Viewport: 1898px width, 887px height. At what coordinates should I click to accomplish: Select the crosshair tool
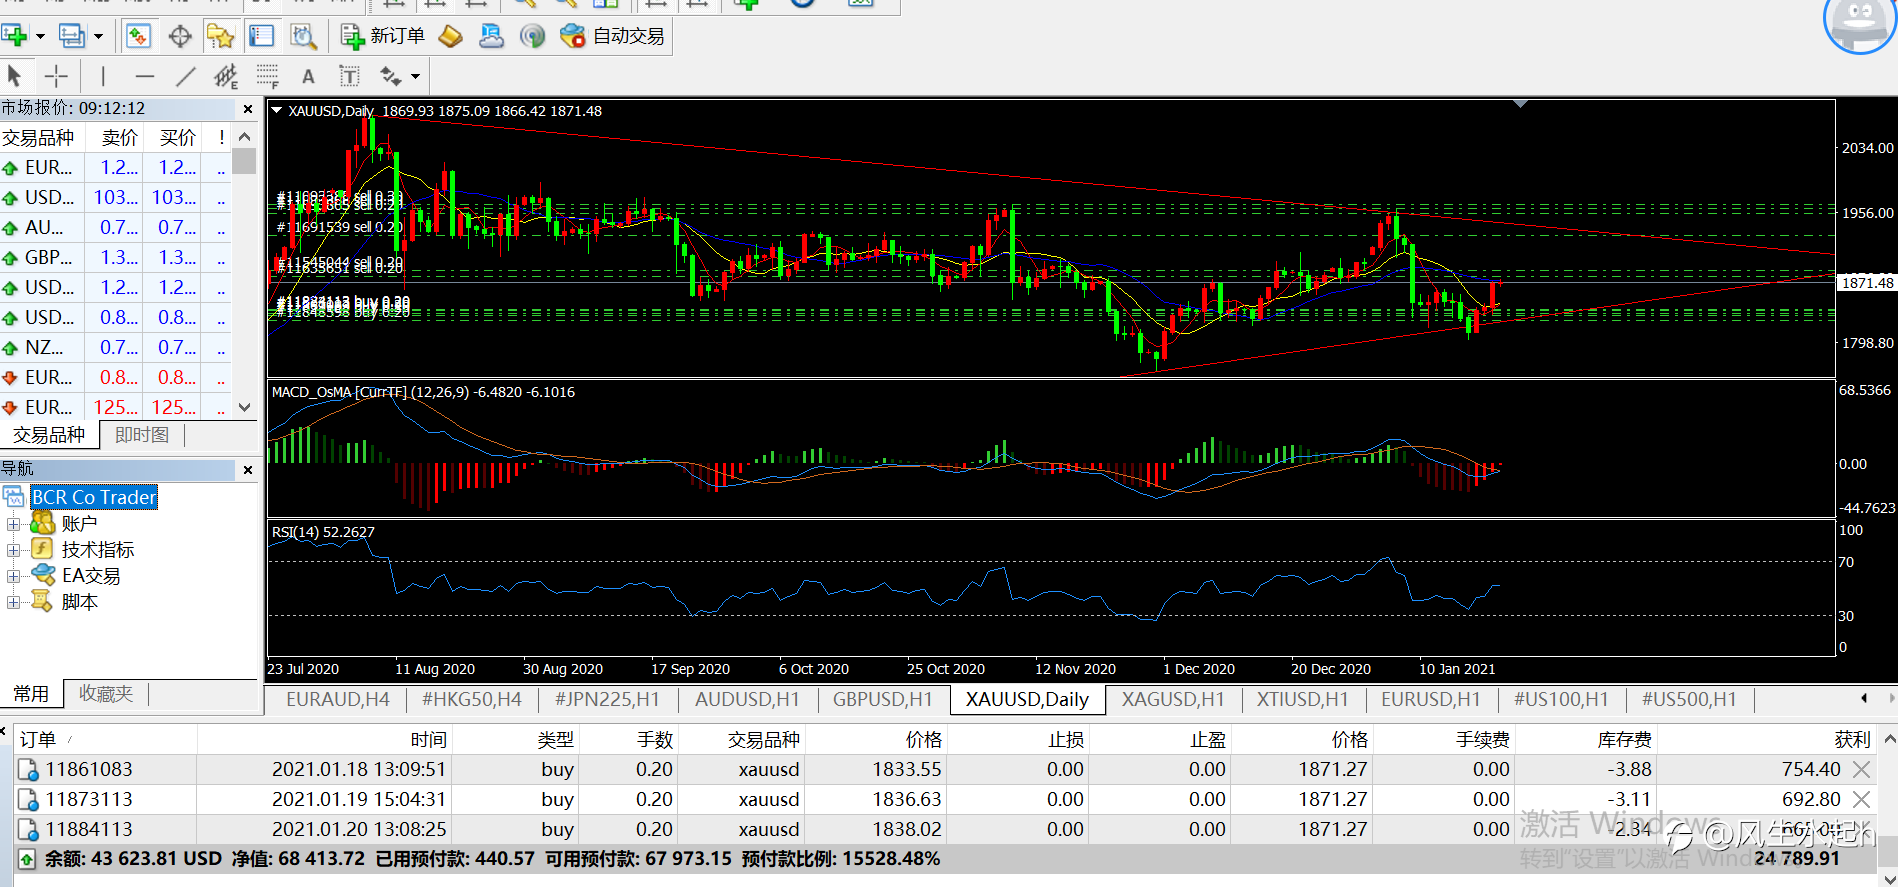click(56, 76)
